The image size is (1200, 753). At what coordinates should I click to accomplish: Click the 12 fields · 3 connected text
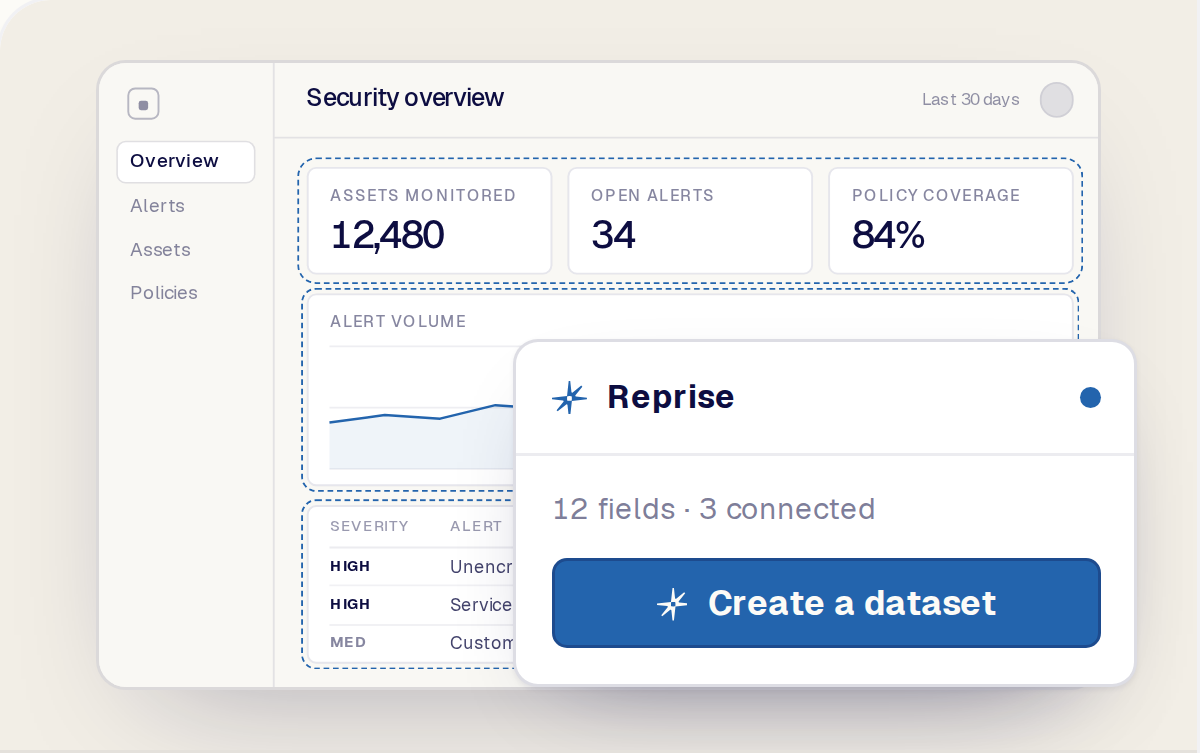[x=714, y=509]
